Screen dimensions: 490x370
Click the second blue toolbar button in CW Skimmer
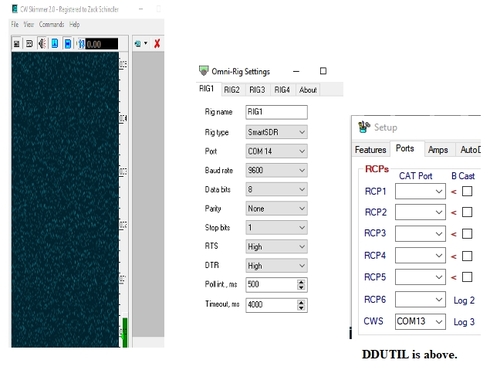pyautogui.click(x=68, y=44)
